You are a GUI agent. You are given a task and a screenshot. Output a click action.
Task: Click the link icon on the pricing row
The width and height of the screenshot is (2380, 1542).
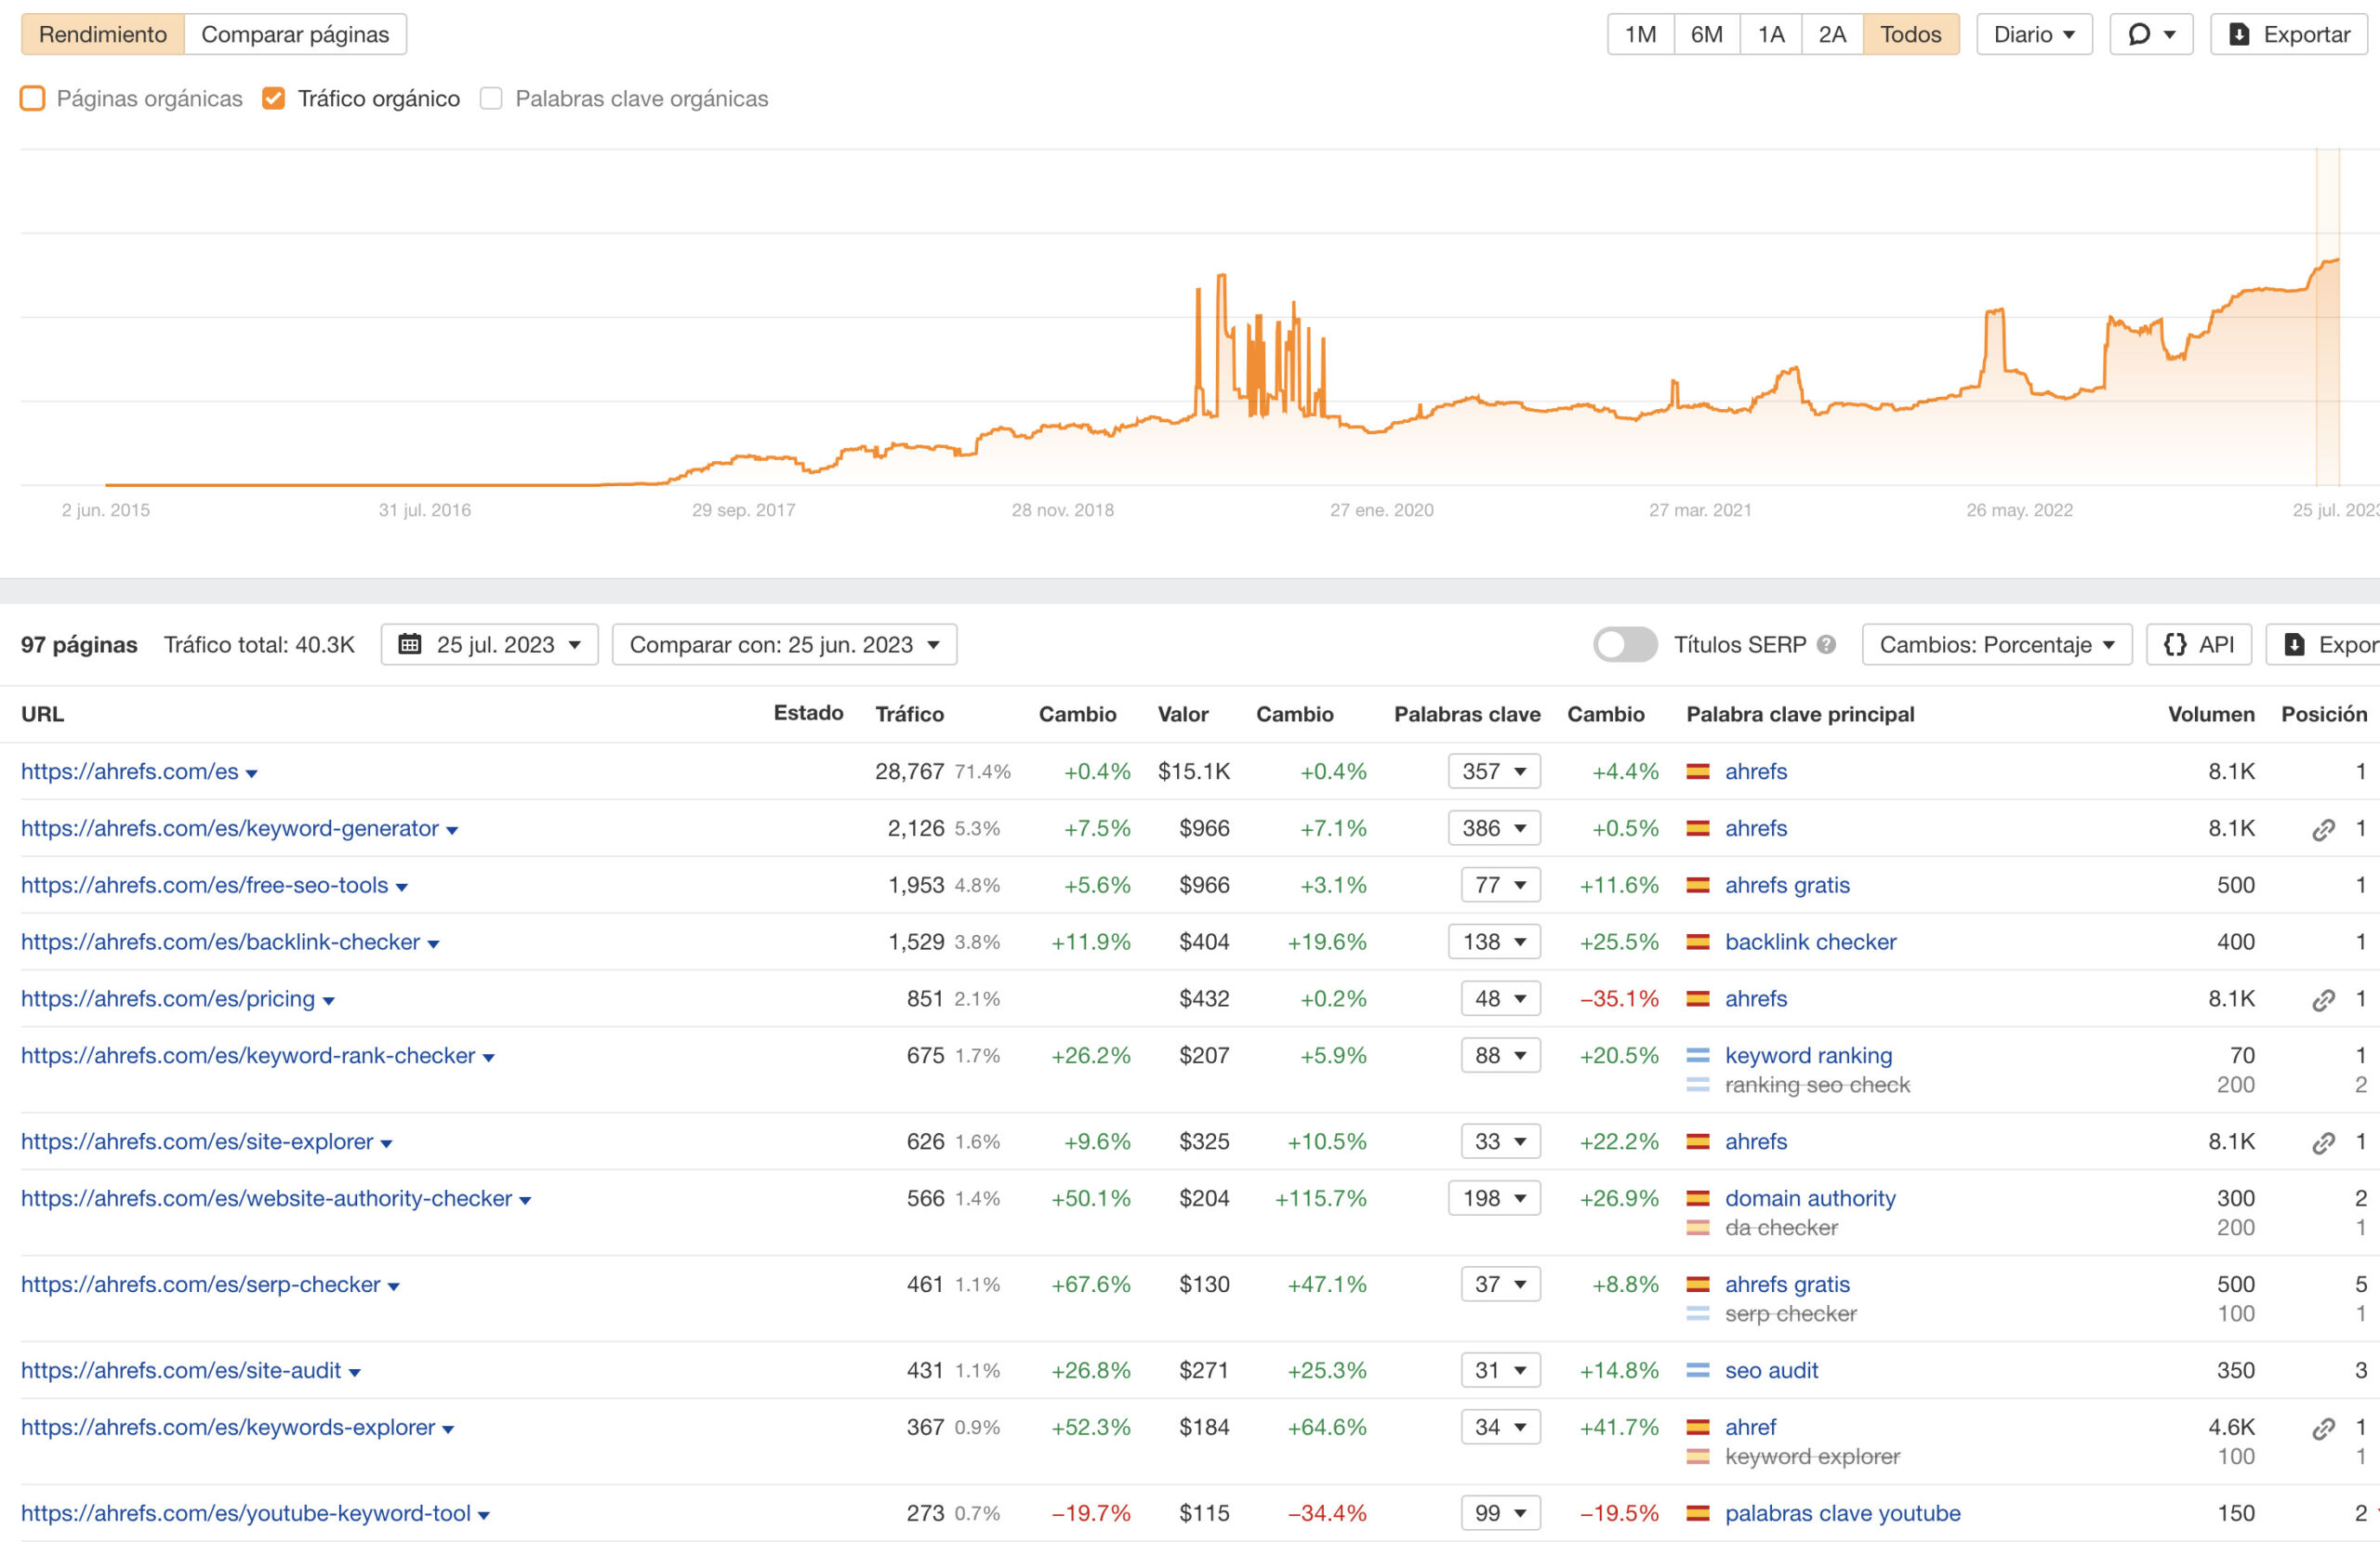[x=2322, y=998]
